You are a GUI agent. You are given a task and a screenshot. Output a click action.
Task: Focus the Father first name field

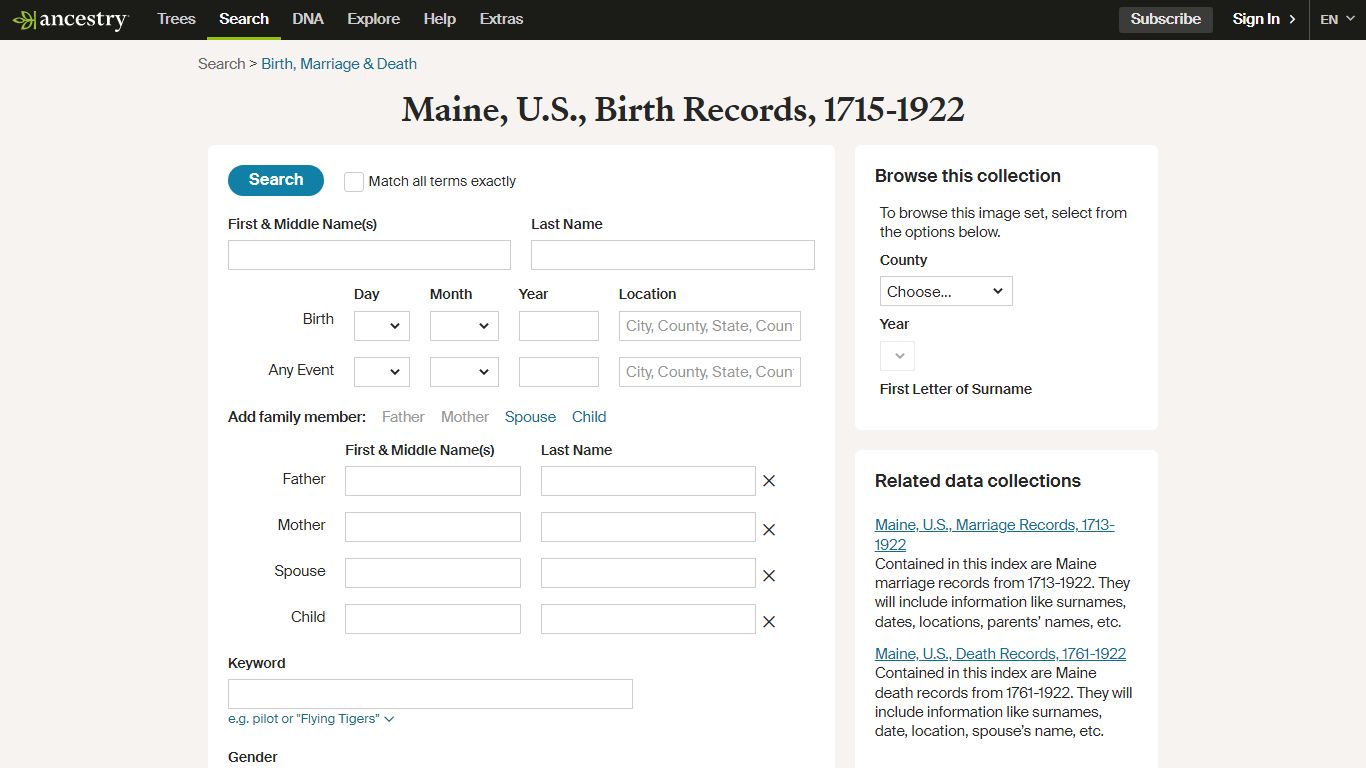[433, 481]
